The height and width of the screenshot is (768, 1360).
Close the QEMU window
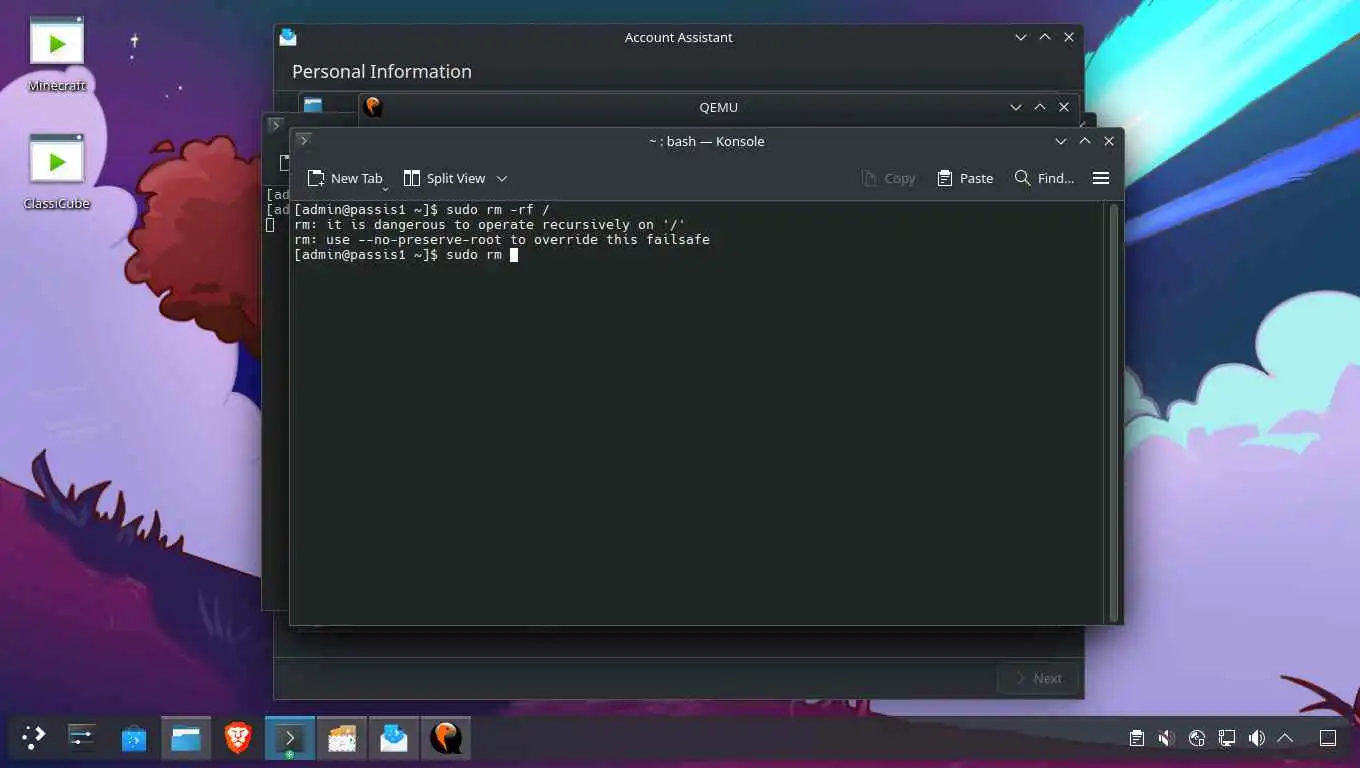pos(1064,107)
